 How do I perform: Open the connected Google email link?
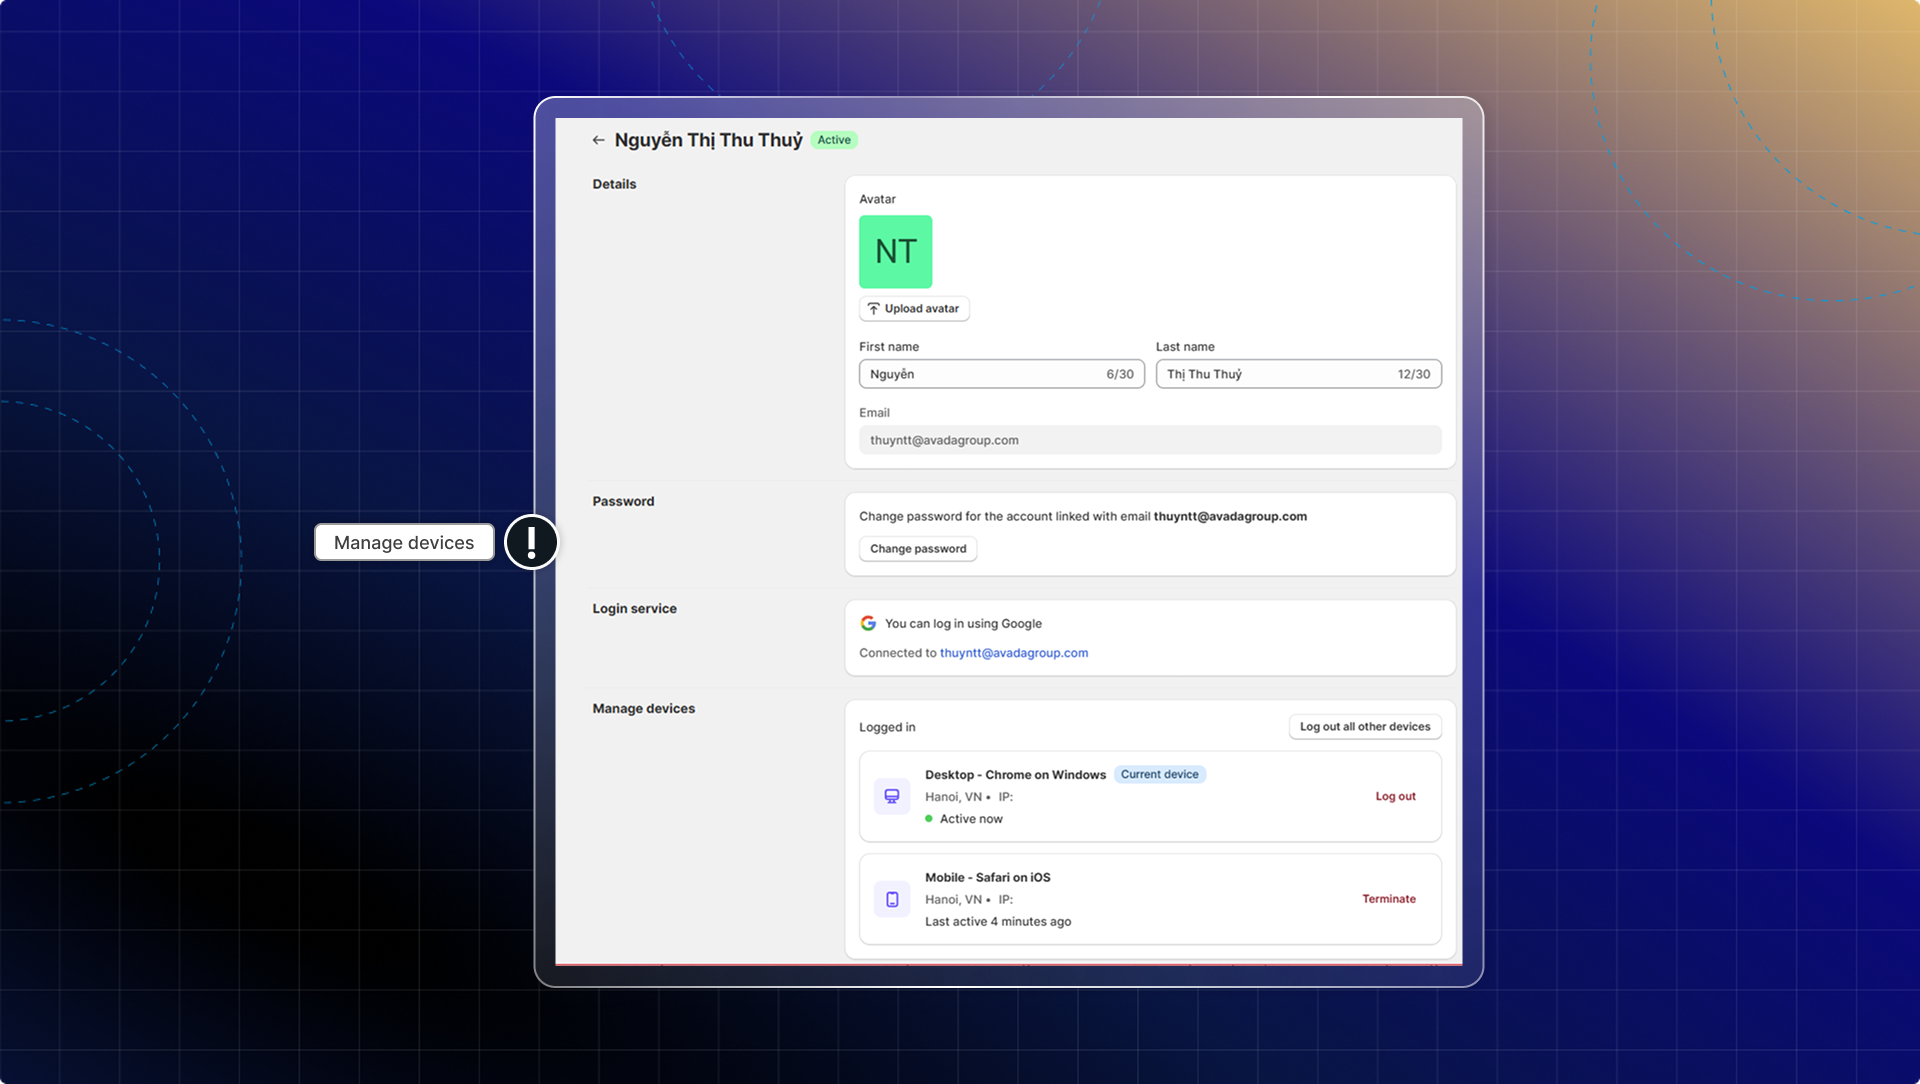click(x=1013, y=653)
